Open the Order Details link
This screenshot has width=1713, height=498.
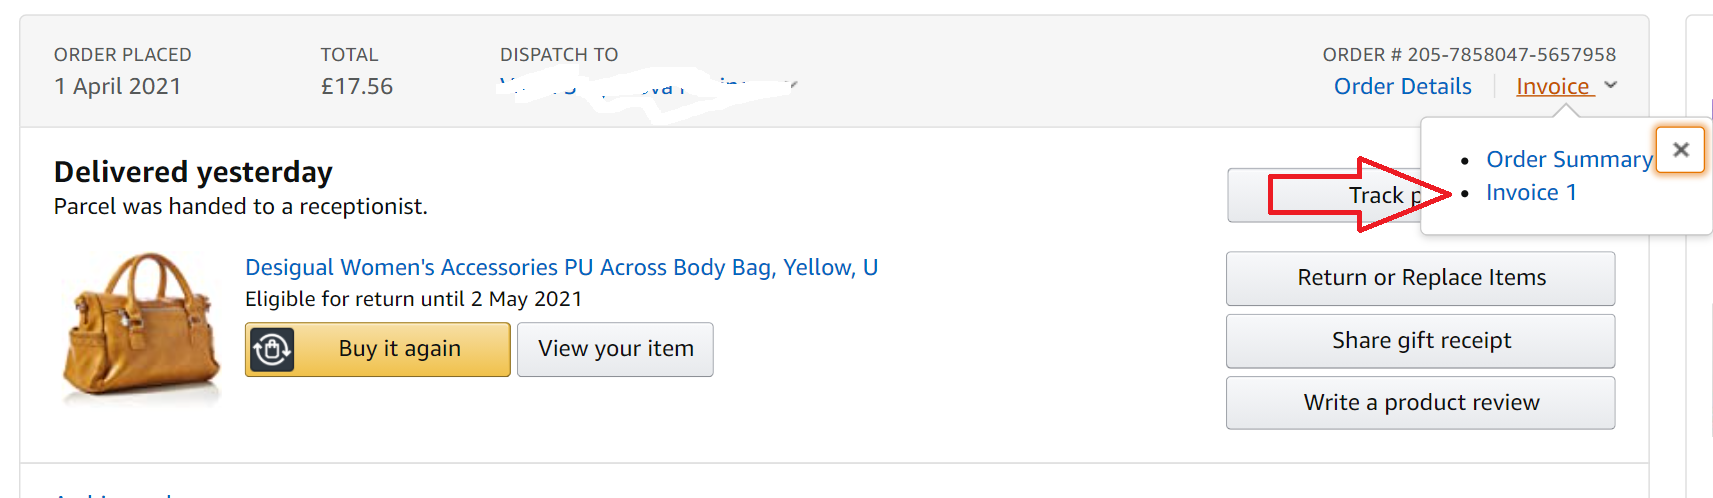tap(1402, 87)
